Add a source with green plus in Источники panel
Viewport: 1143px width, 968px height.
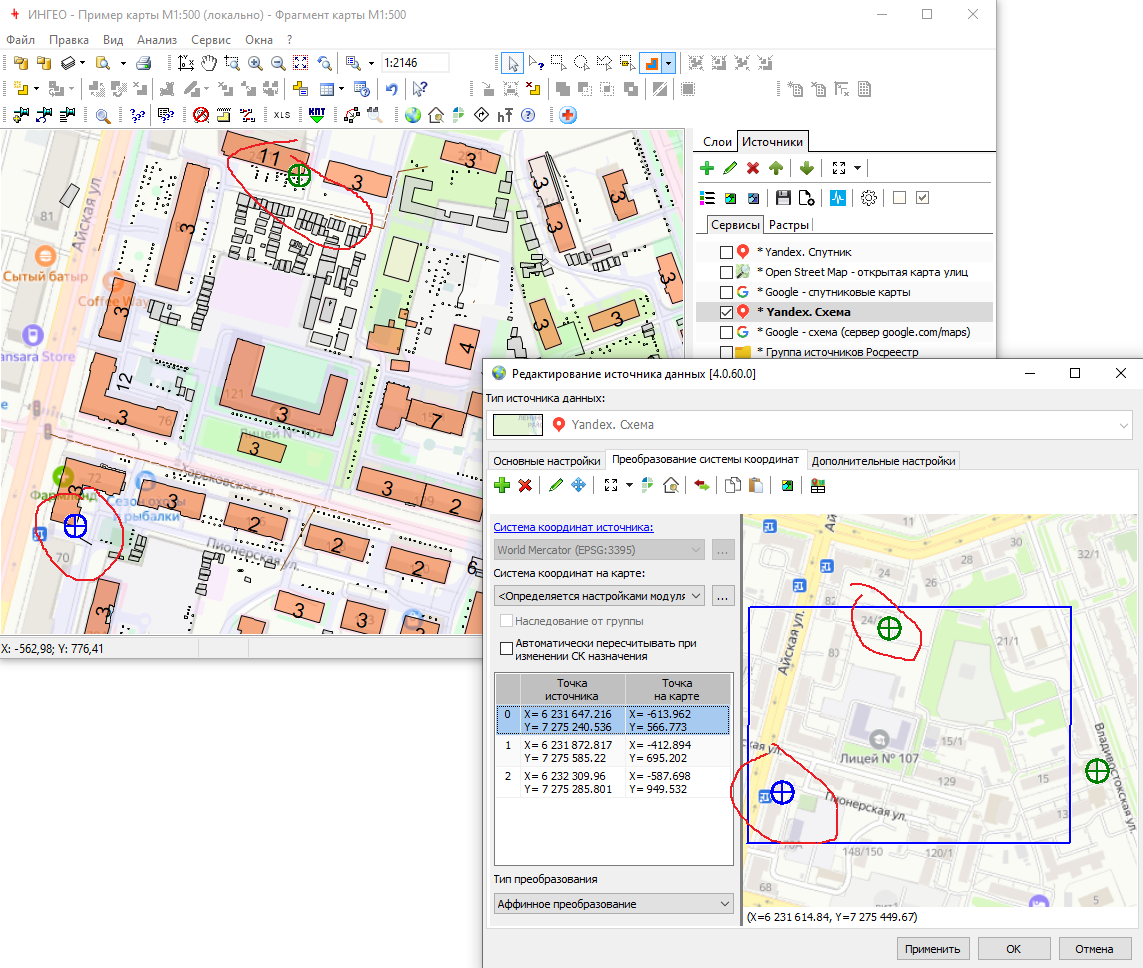tap(707, 168)
